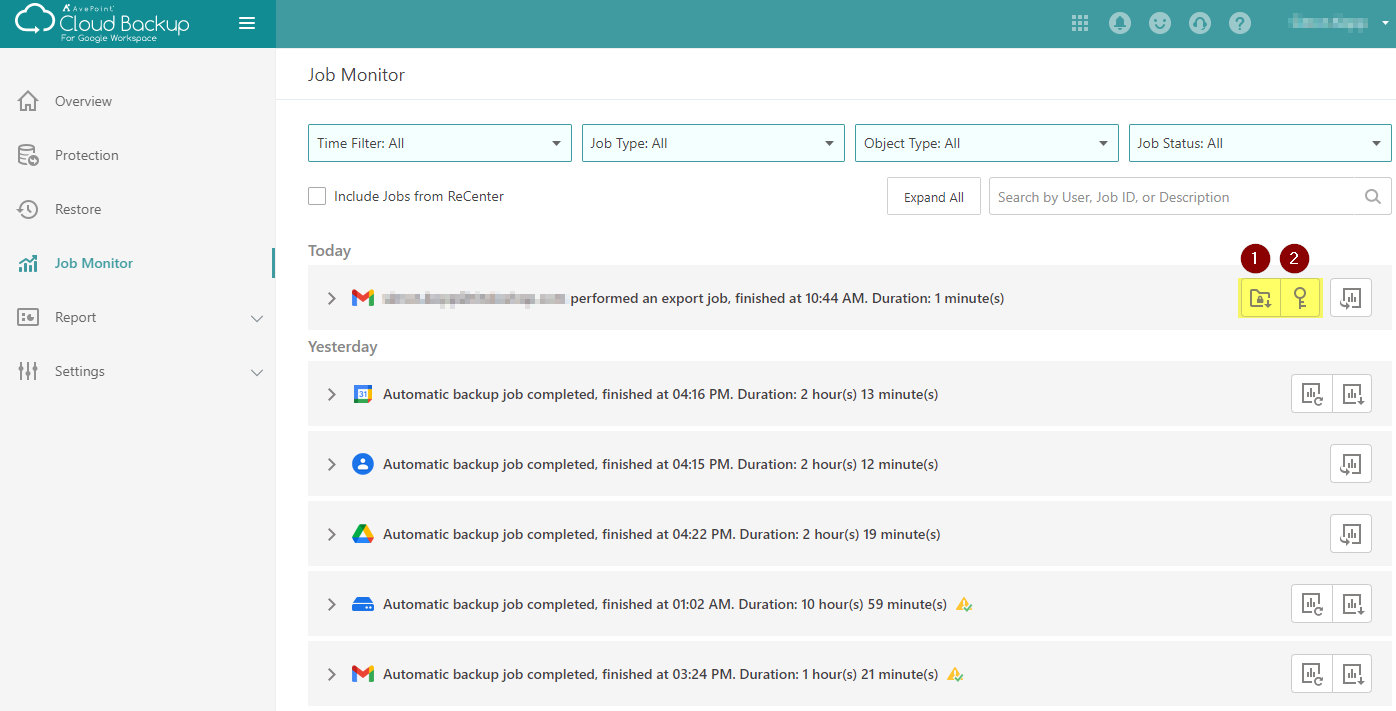Enable Include Jobs from ReCenter

[317, 196]
